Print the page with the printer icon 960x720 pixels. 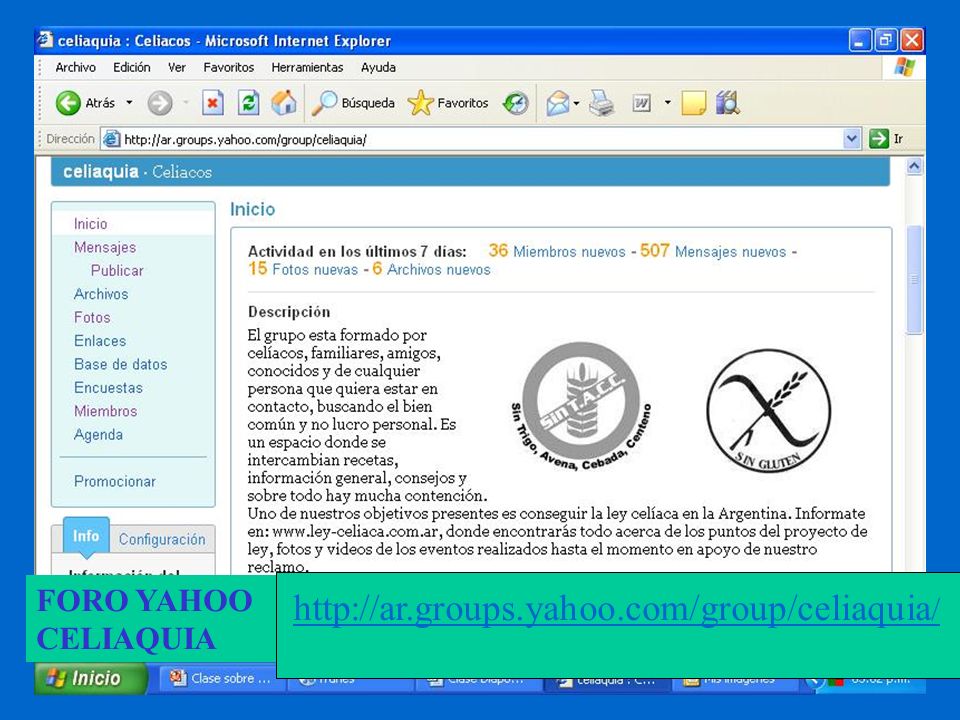(x=602, y=103)
